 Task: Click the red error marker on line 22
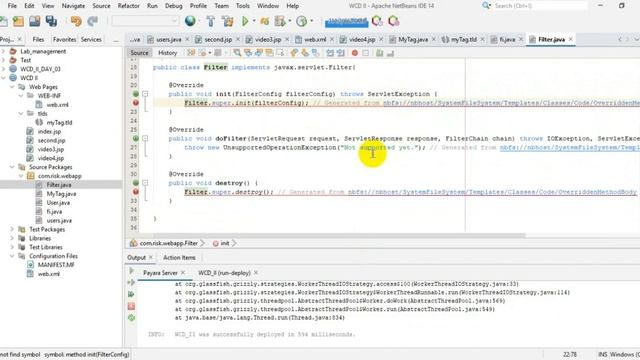click(136, 103)
